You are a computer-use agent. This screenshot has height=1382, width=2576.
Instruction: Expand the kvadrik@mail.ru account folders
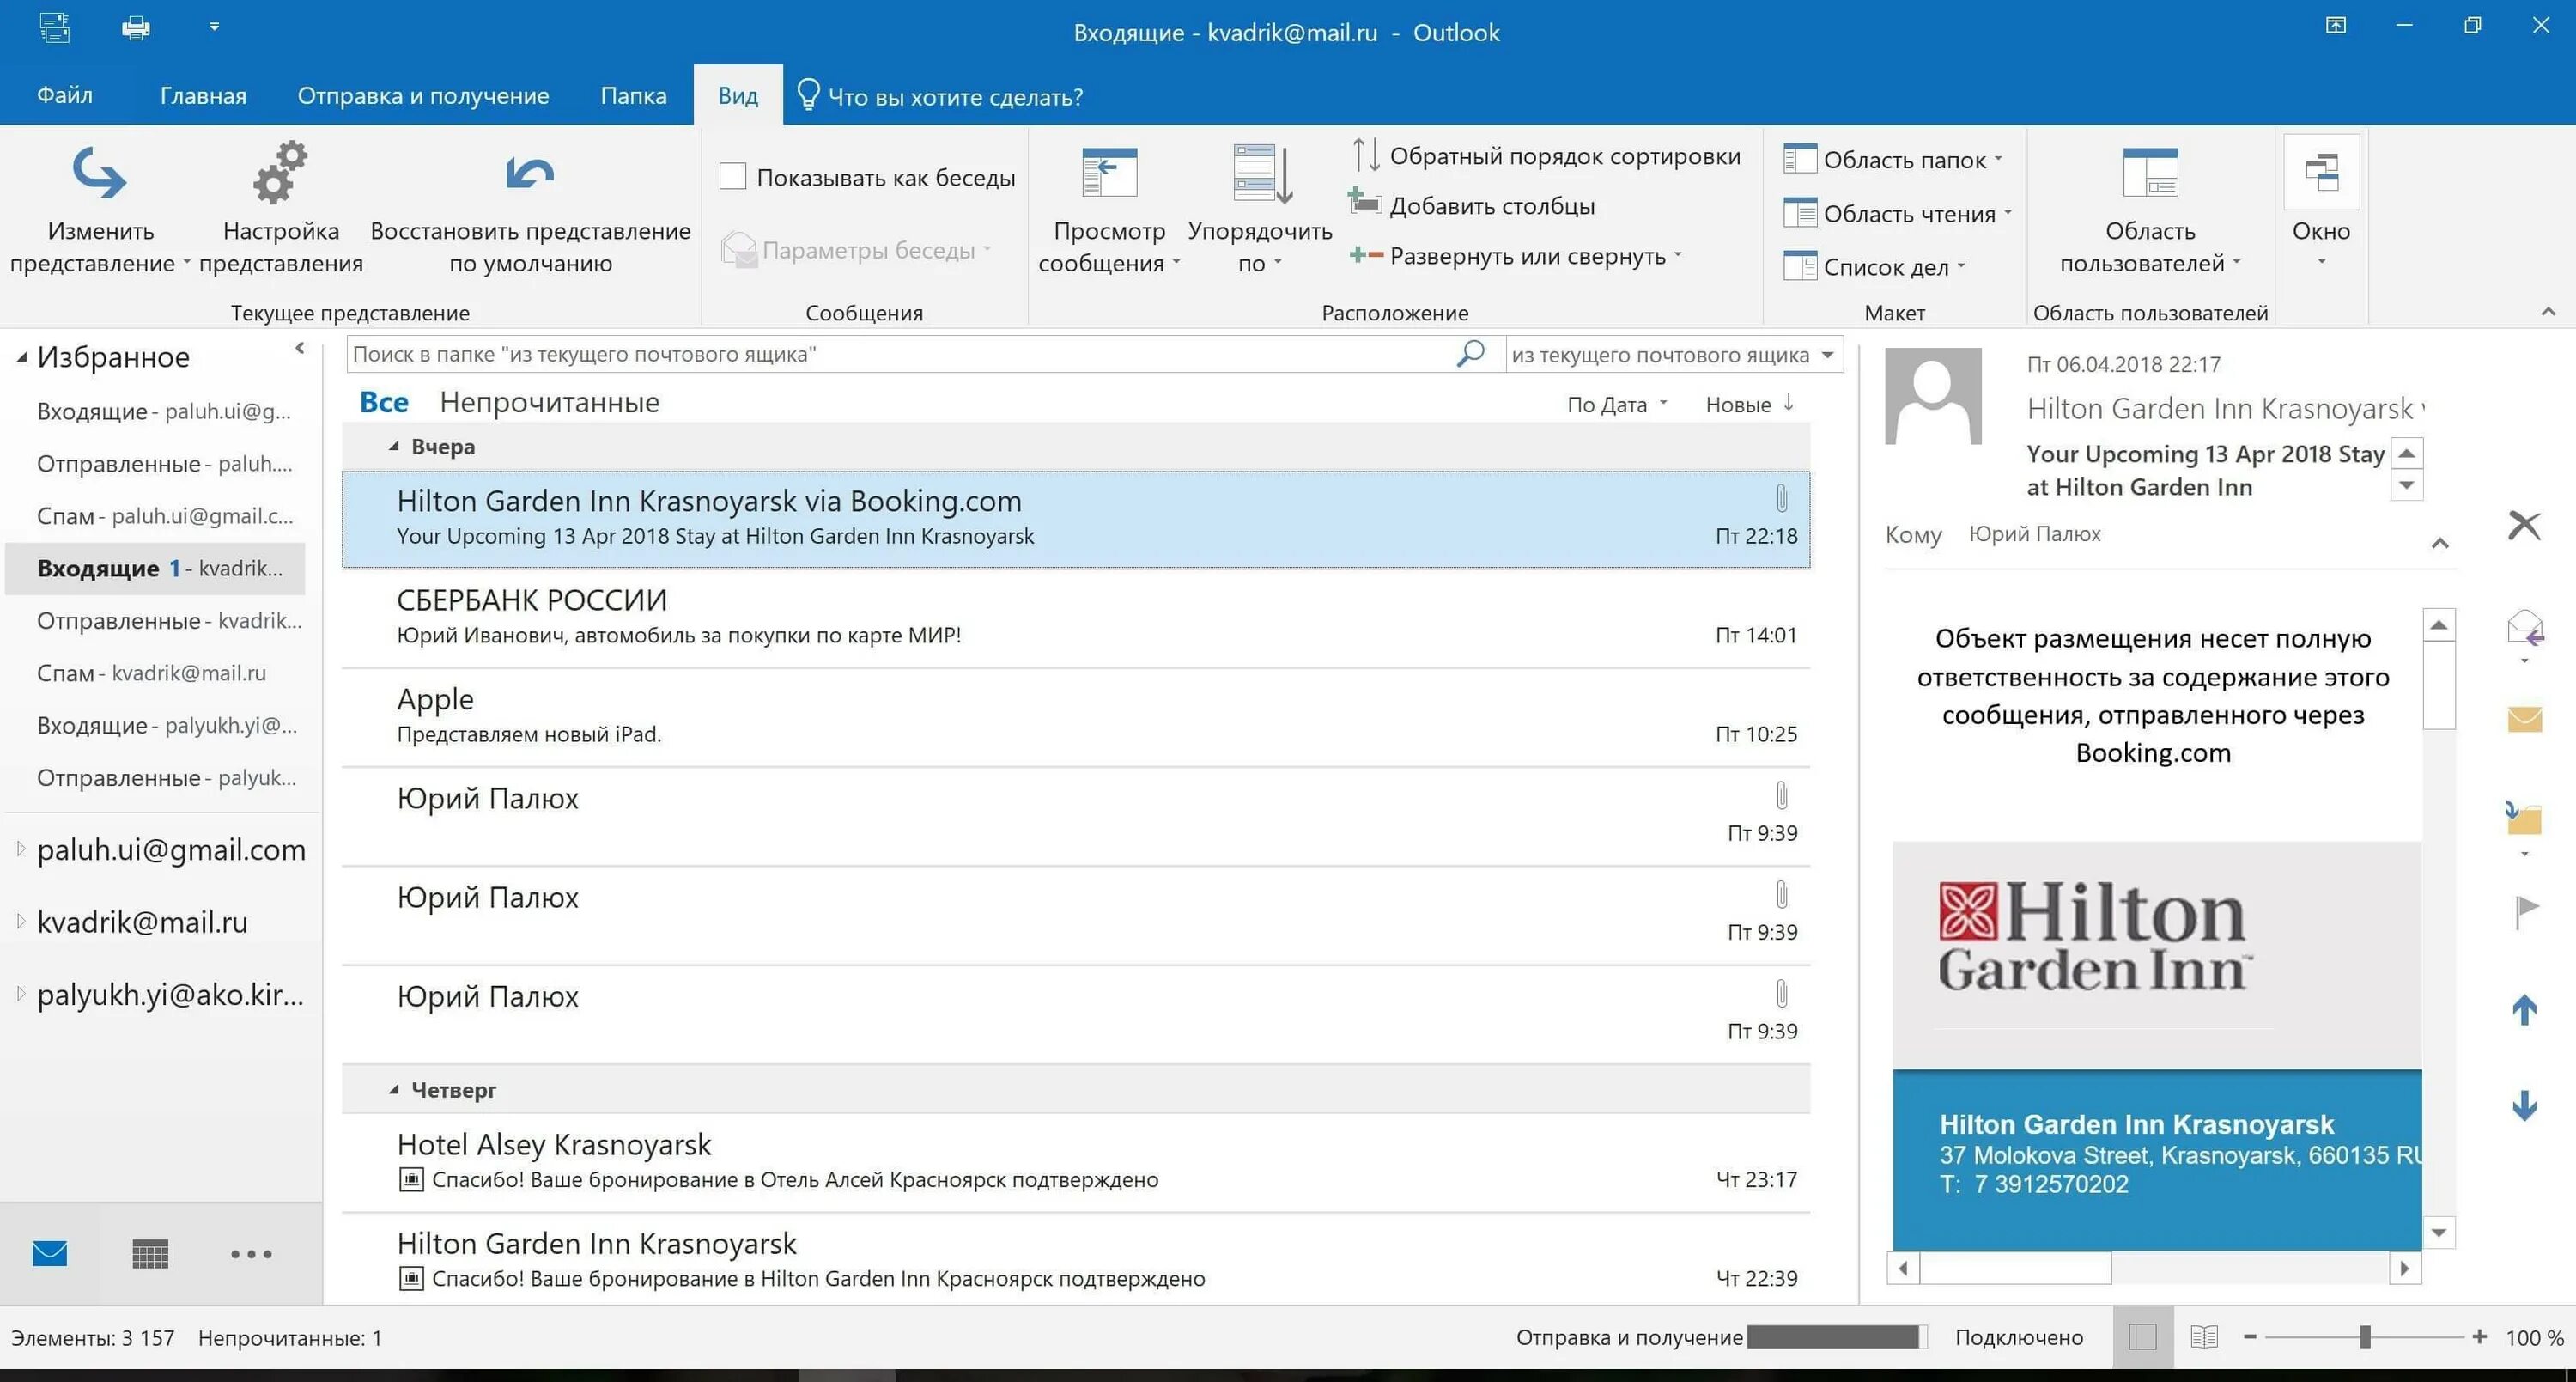[x=20, y=921]
